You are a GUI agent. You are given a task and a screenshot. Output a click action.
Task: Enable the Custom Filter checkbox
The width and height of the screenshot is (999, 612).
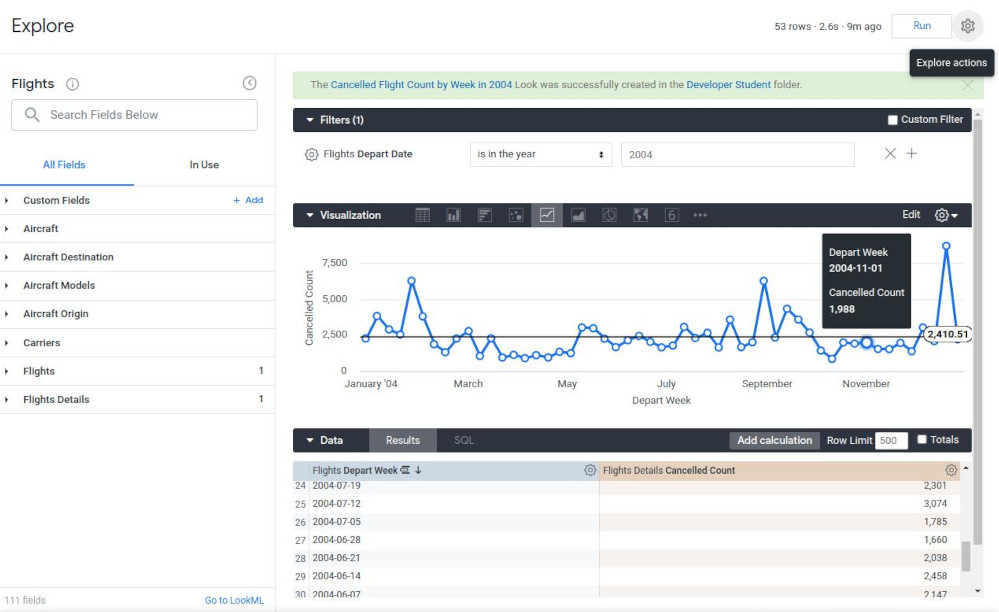893,120
